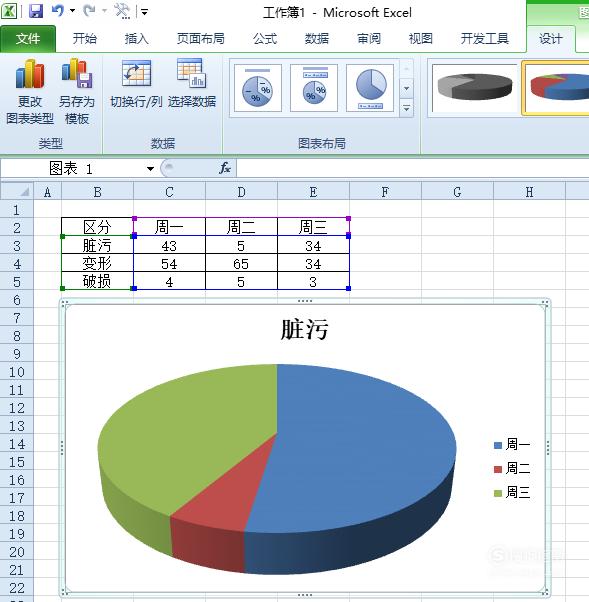Click the cell containing 区分
Image resolution: width=589 pixels, height=602 pixels.
tap(98, 227)
